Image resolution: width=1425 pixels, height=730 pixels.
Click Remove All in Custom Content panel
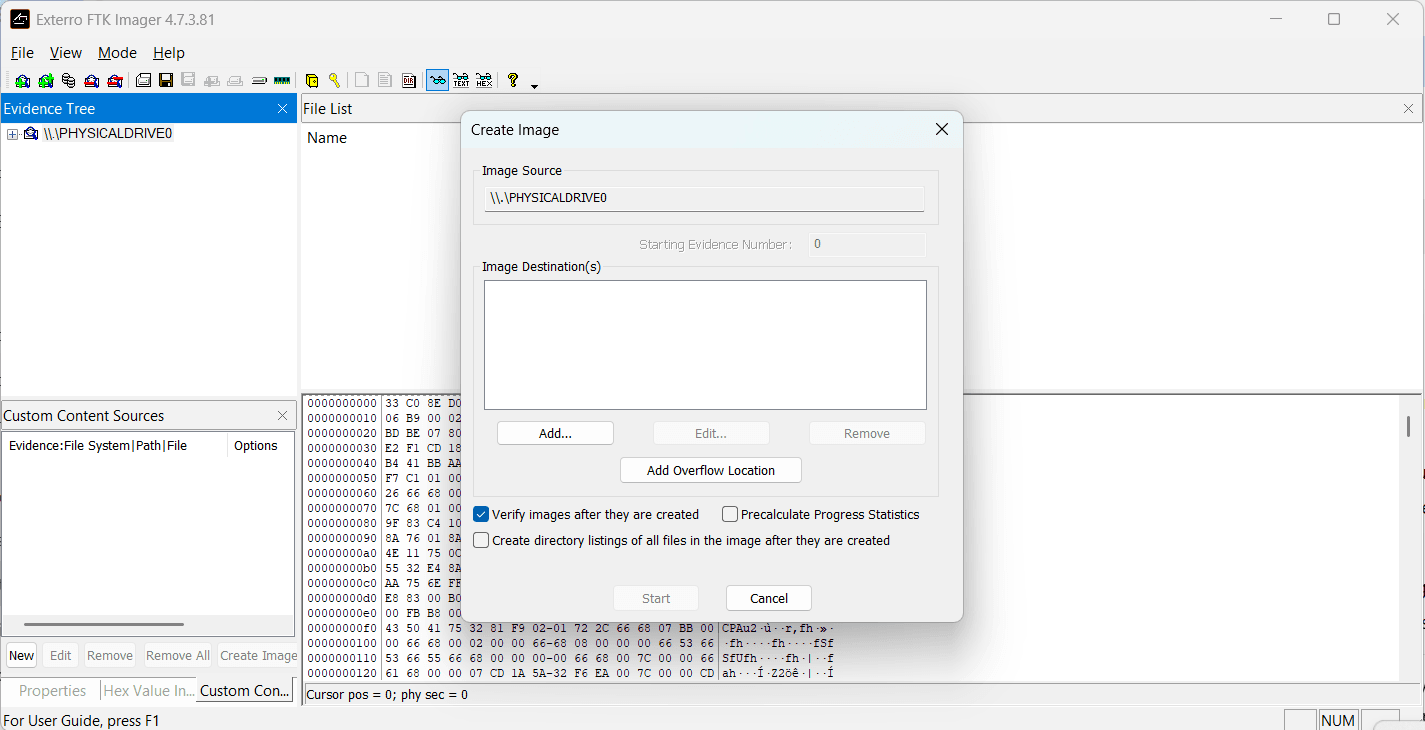178,655
